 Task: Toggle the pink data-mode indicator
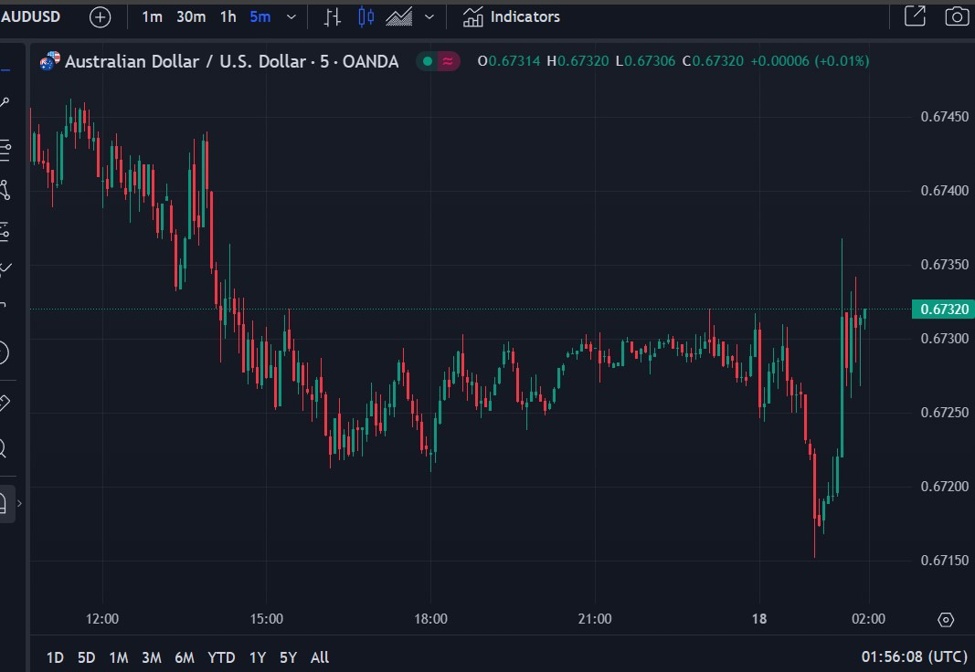click(448, 61)
